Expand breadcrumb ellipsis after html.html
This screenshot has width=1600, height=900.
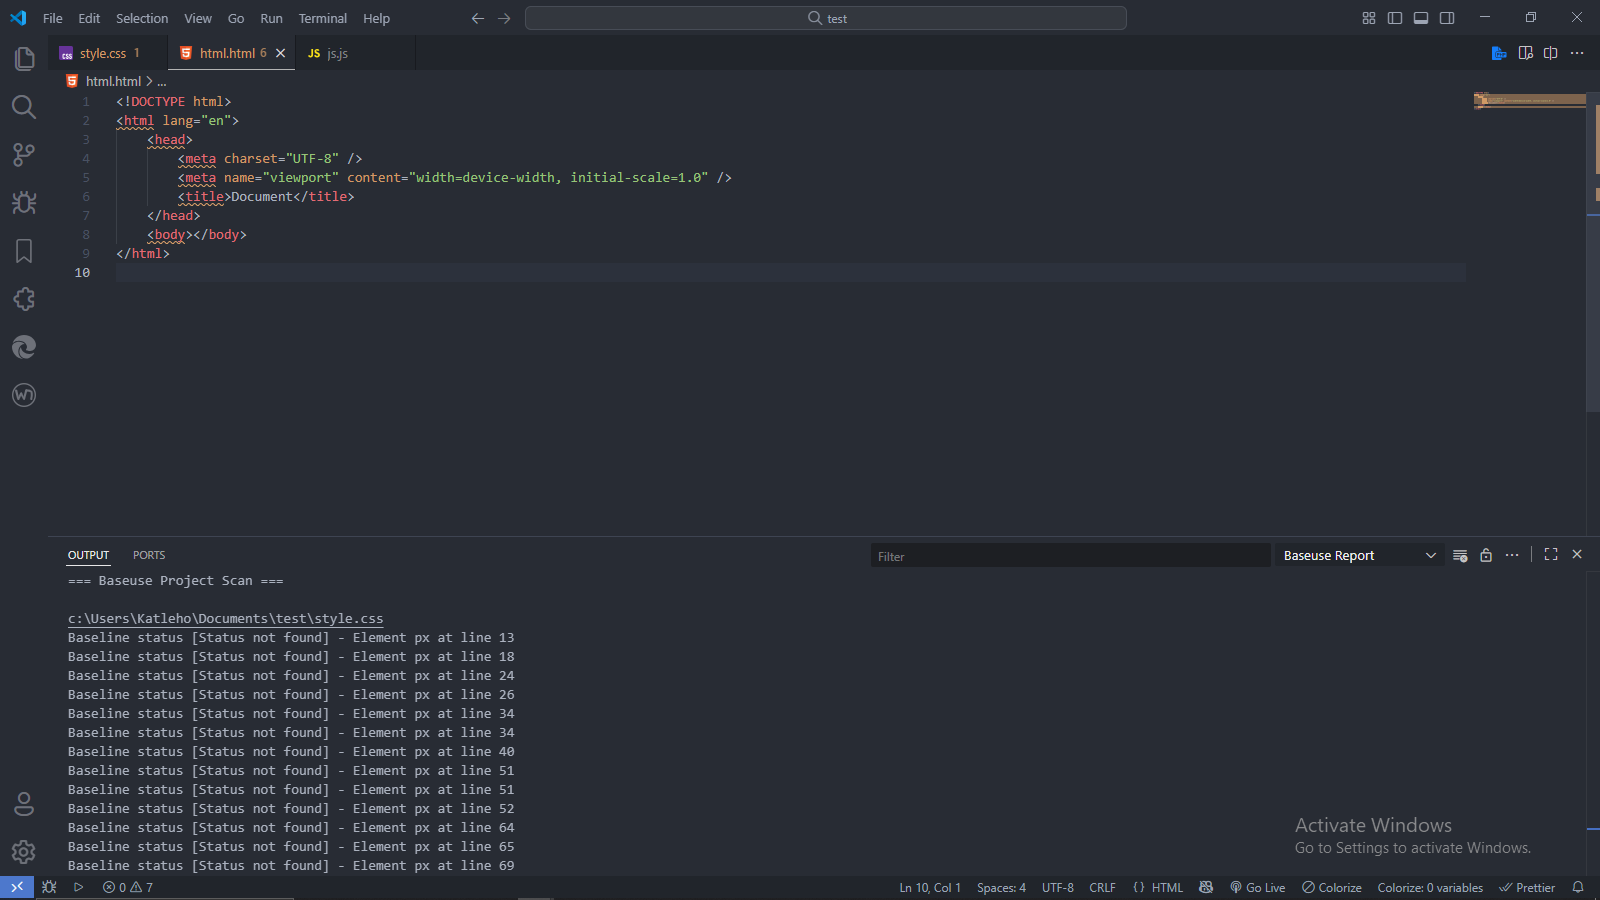(x=162, y=82)
